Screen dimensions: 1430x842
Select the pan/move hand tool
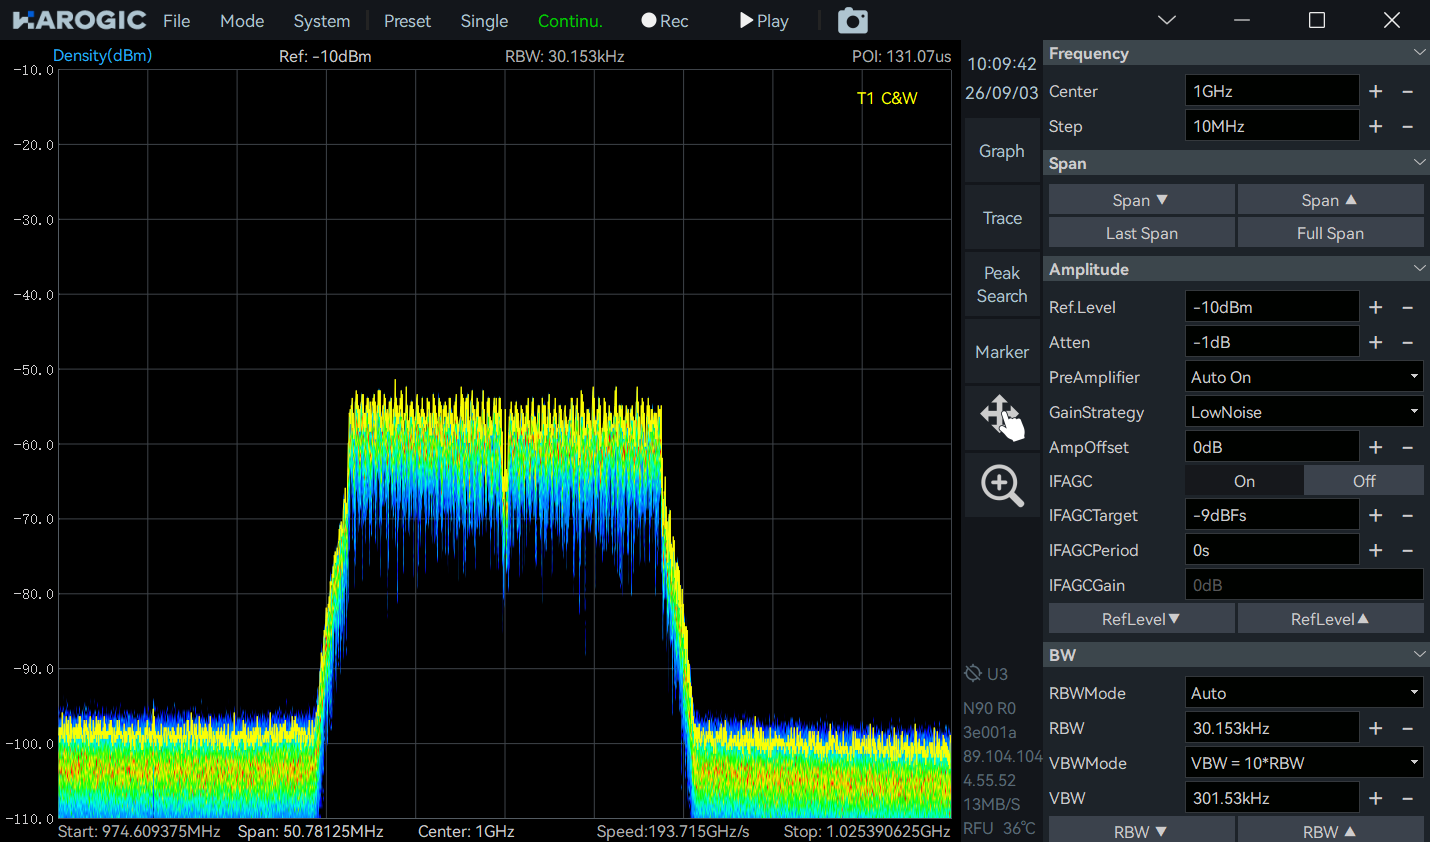coord(1002,417)
